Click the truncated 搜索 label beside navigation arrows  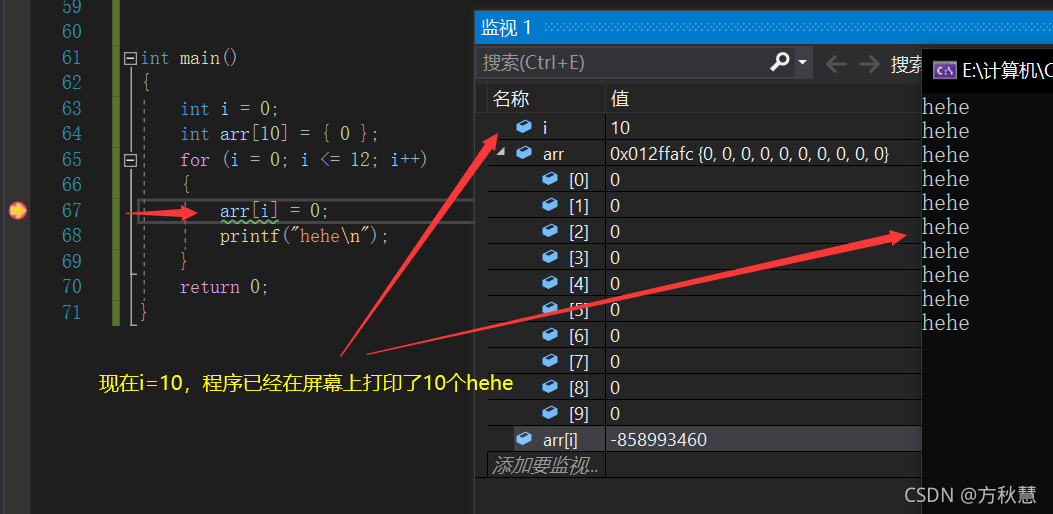point(906,65)
